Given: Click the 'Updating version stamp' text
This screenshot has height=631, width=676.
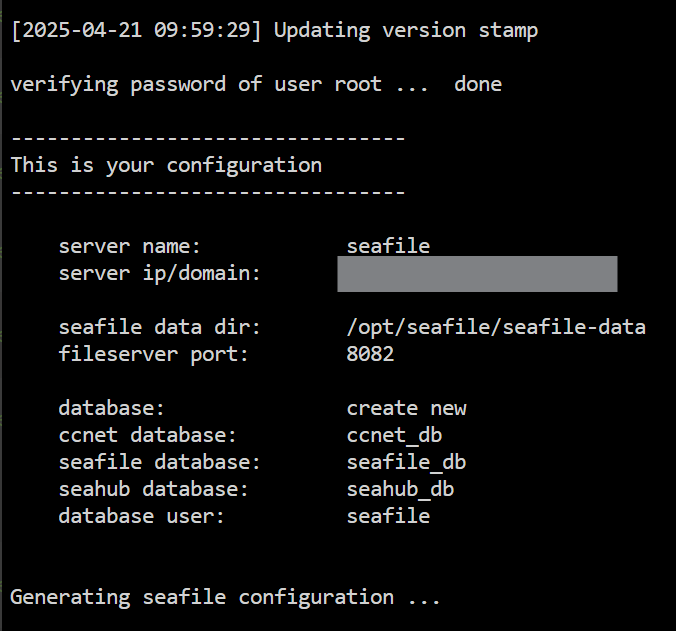Looking at the screenshot, I should 406,31.
